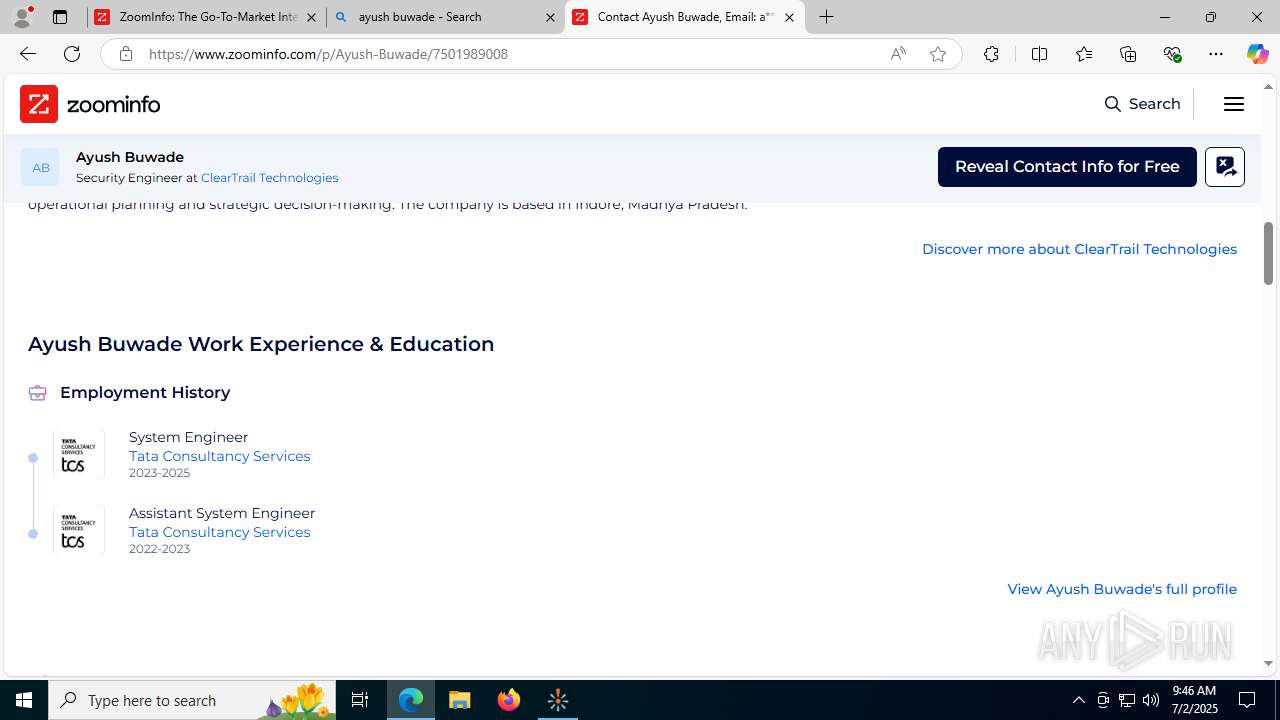Open network settings tray icon

click(x=1127, y=700)
